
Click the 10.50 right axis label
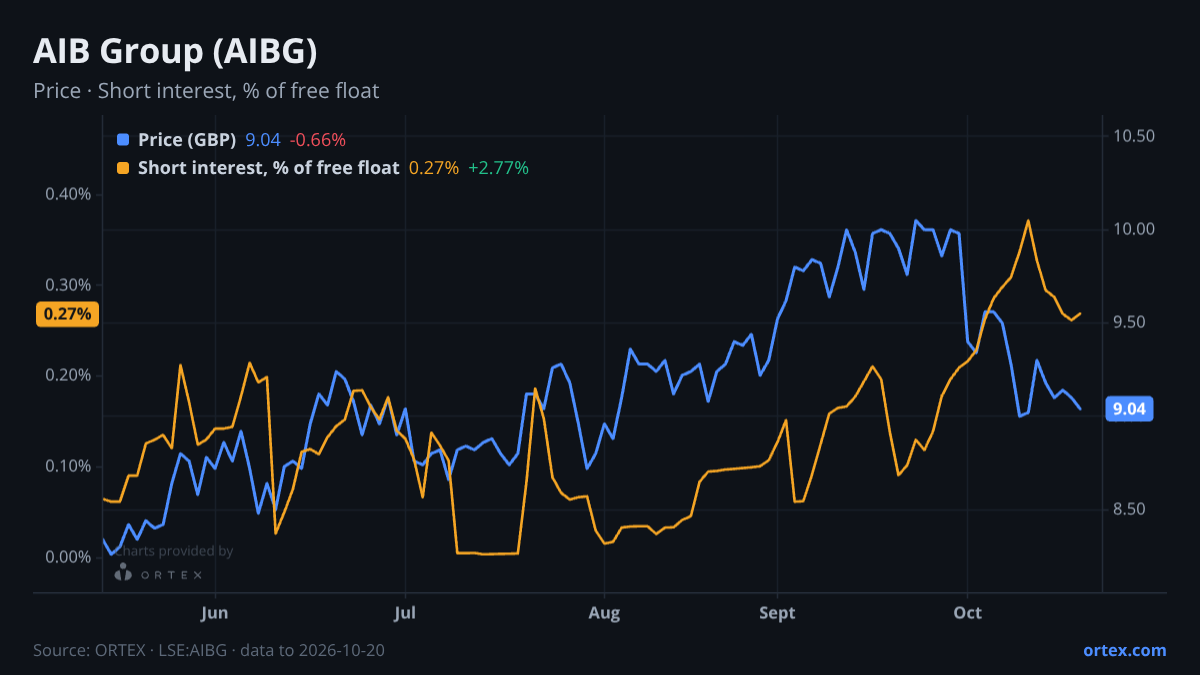(x=1134, y=136)
